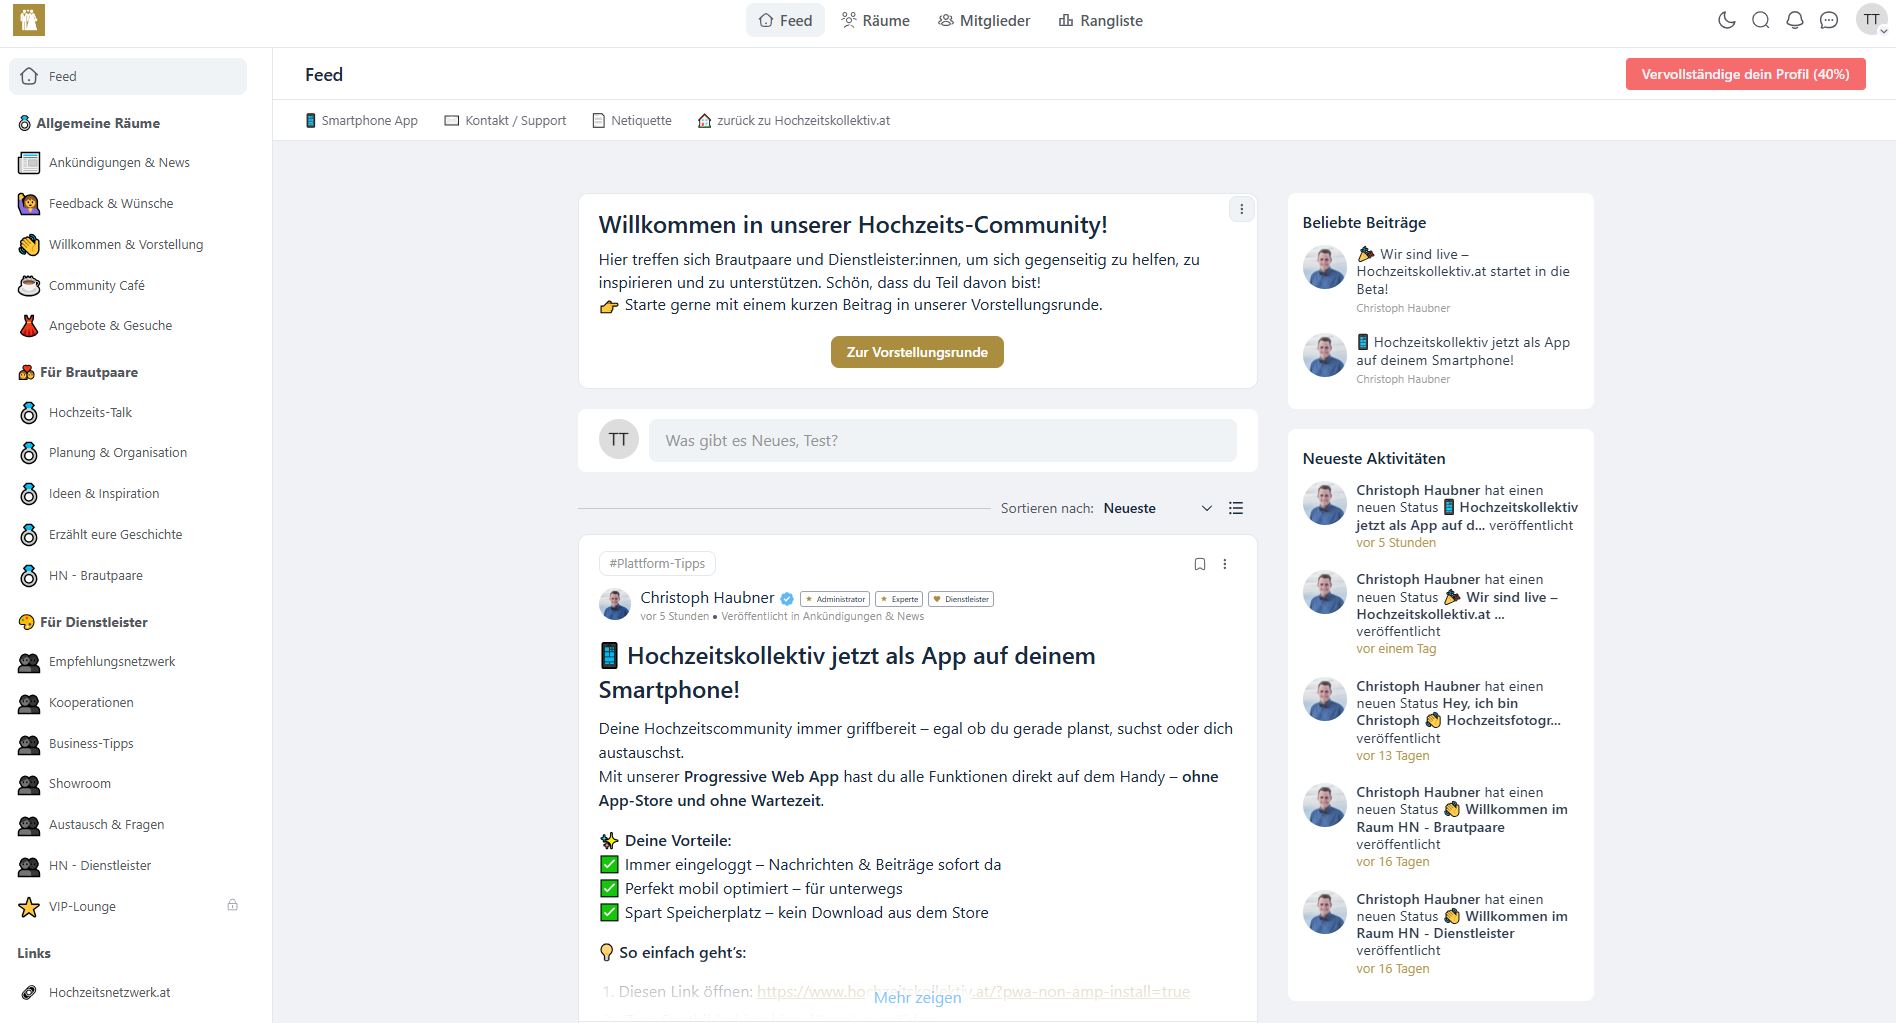Image resolution: width=1896 pixels, height=1023 pixels.
Task: Open the Community Café room
Action: tap(96, 285)
